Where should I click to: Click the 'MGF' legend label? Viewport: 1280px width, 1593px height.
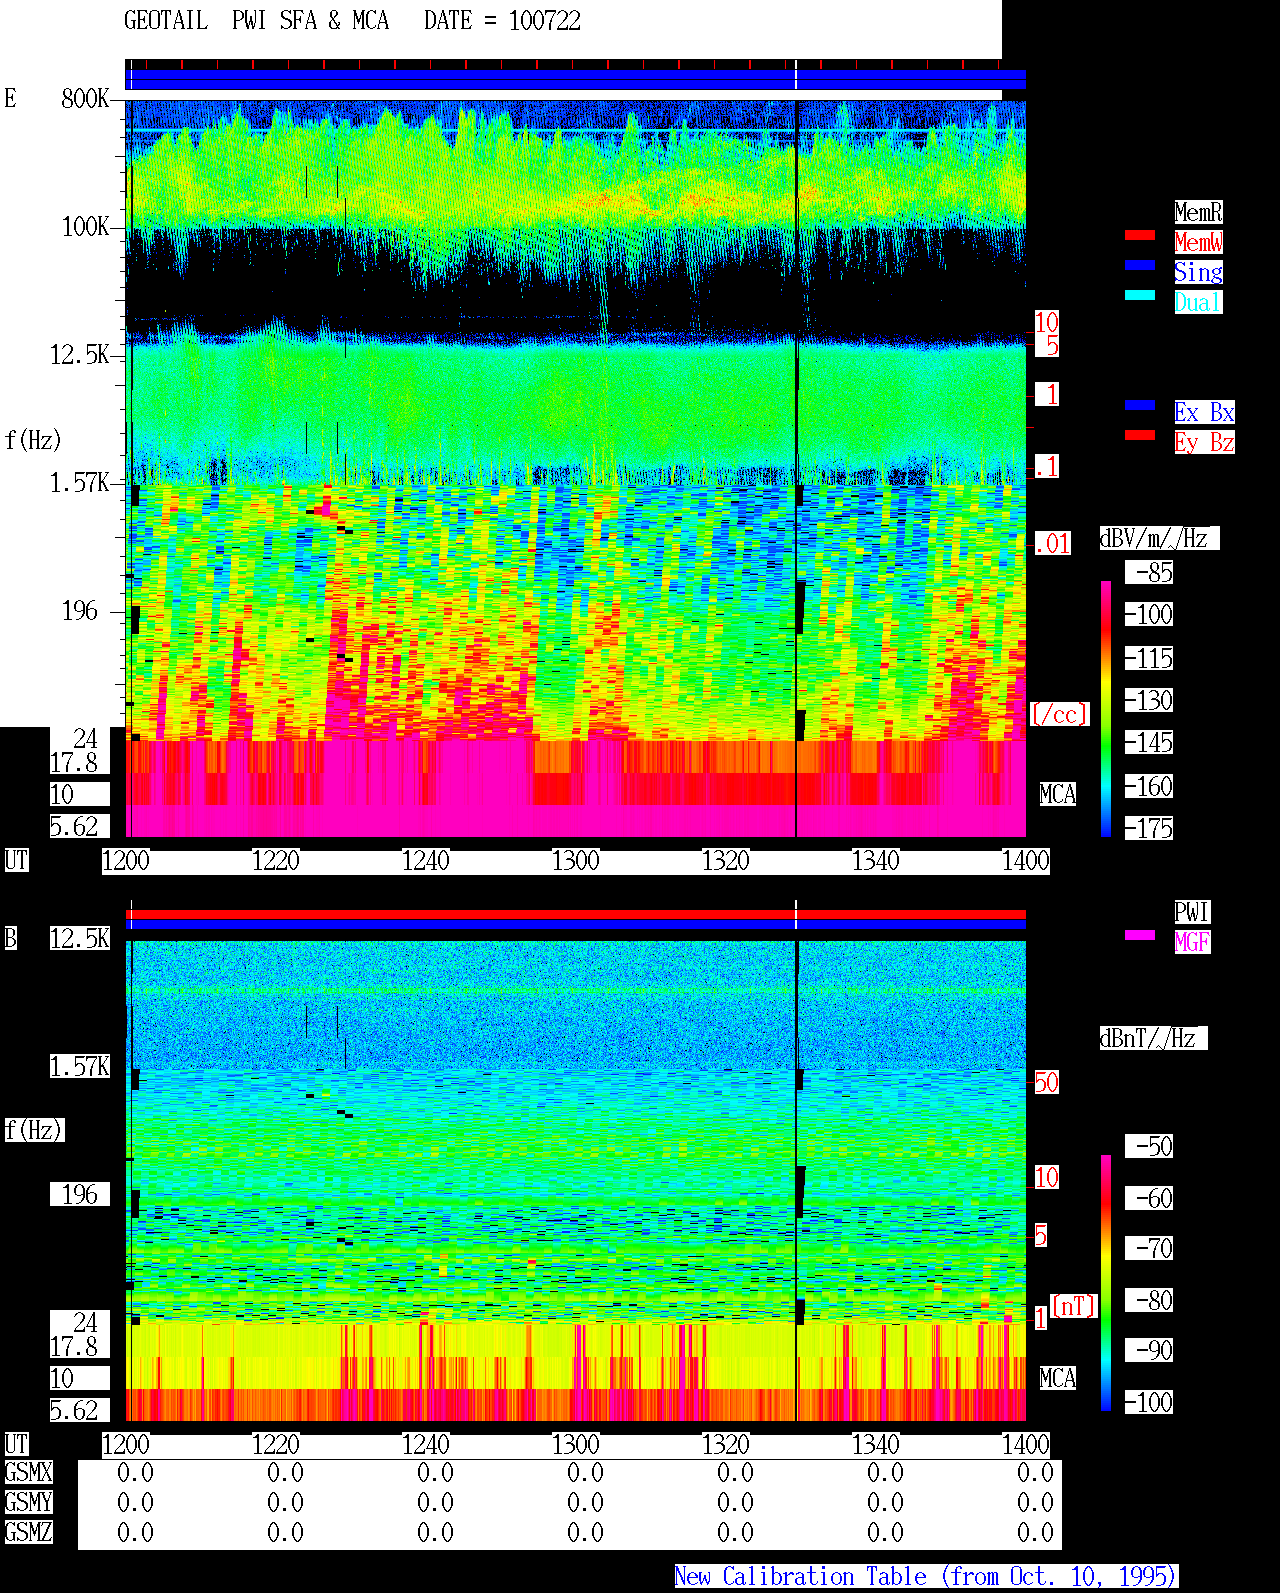click(x=1192, y=942)
